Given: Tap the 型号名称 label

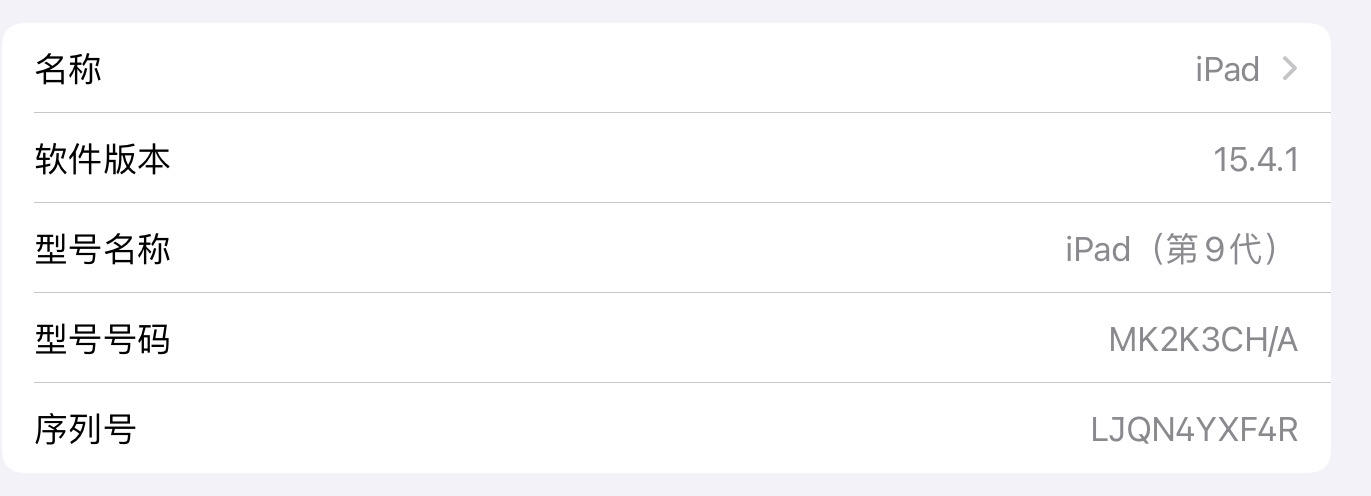Looking at the screenshot, I should (x=102, y=249).
